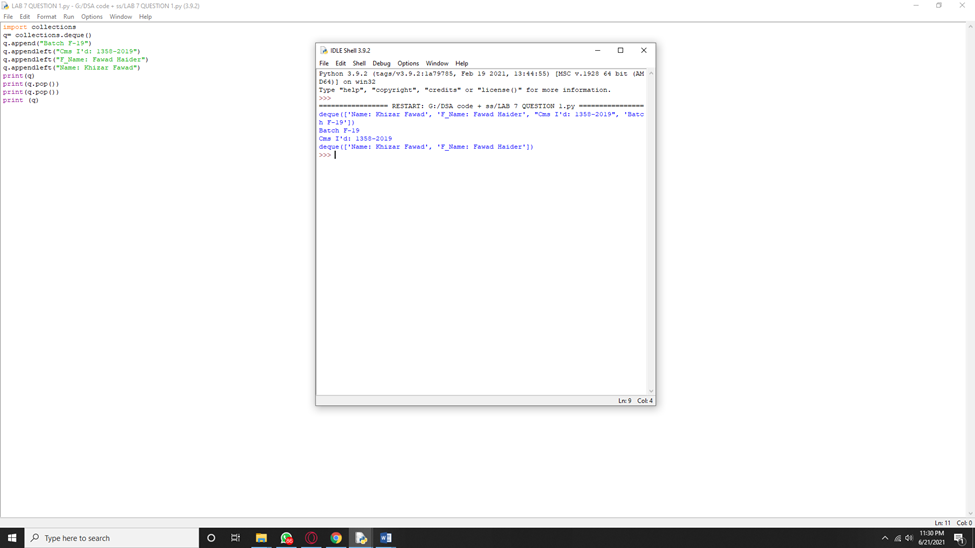Open volume control tray icon
This screenshot has height=548, width=975.
coord(909,538)
